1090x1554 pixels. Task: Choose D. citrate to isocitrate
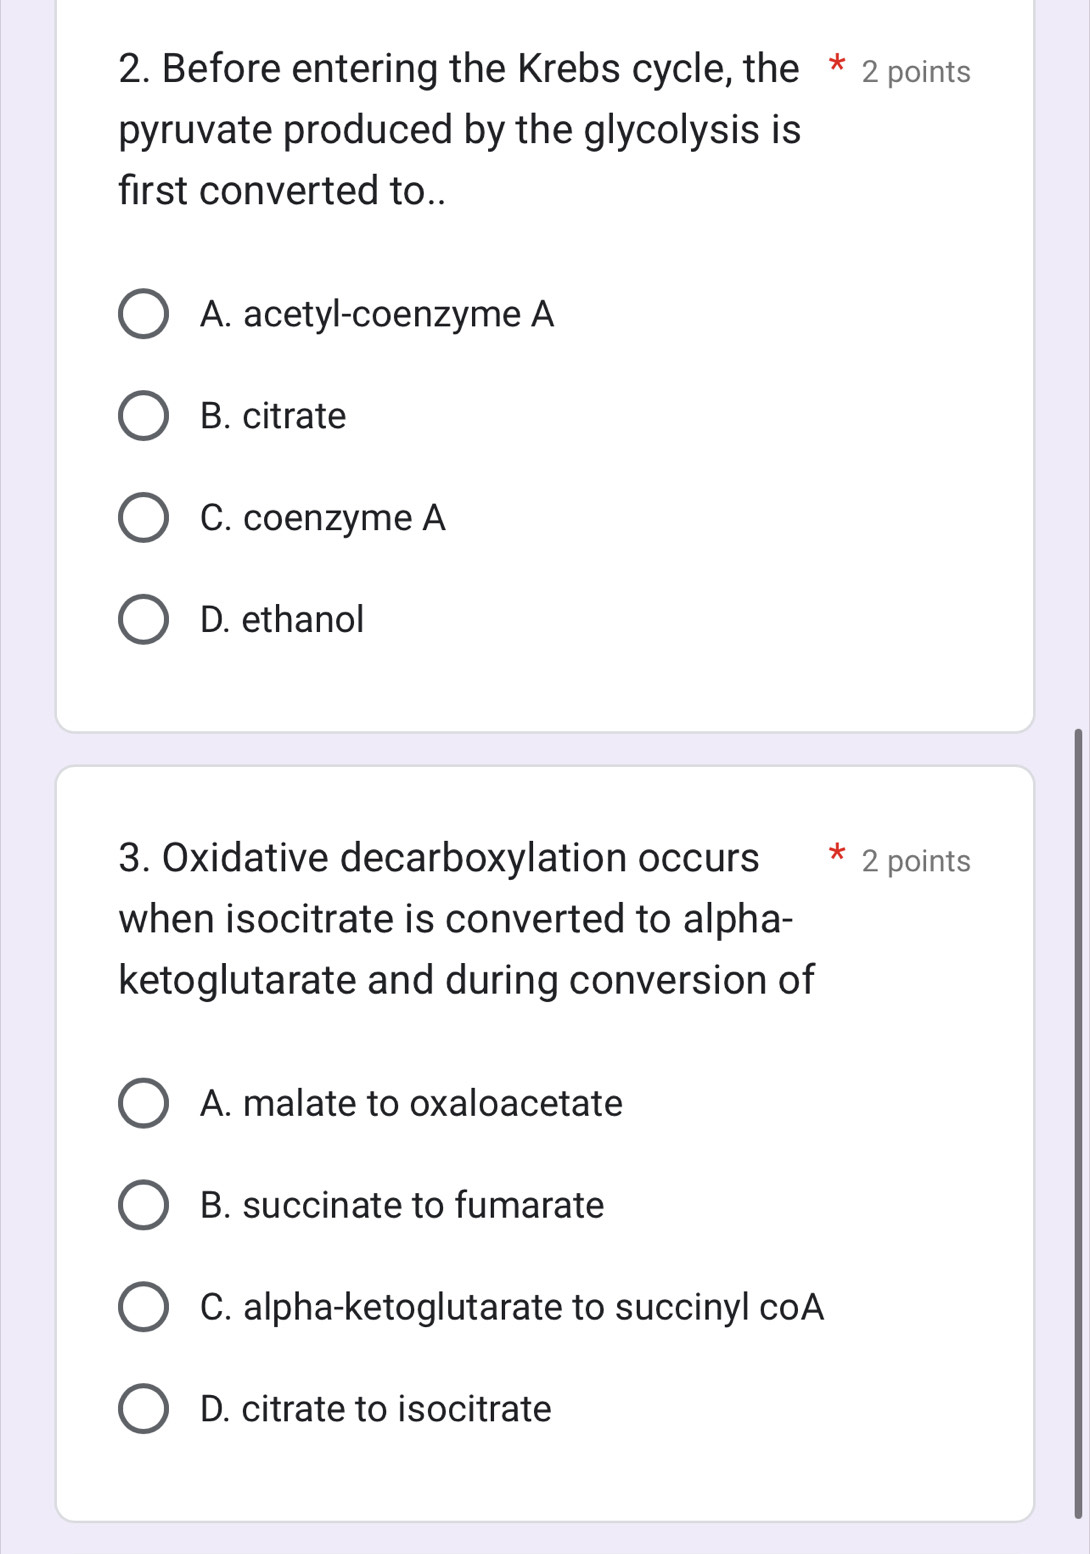143,1409
